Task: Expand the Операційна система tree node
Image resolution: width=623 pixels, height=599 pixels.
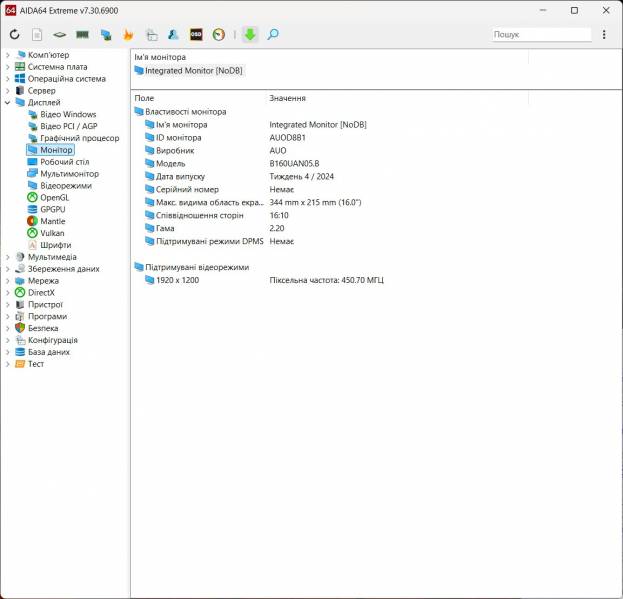Action: click(8, 79)
